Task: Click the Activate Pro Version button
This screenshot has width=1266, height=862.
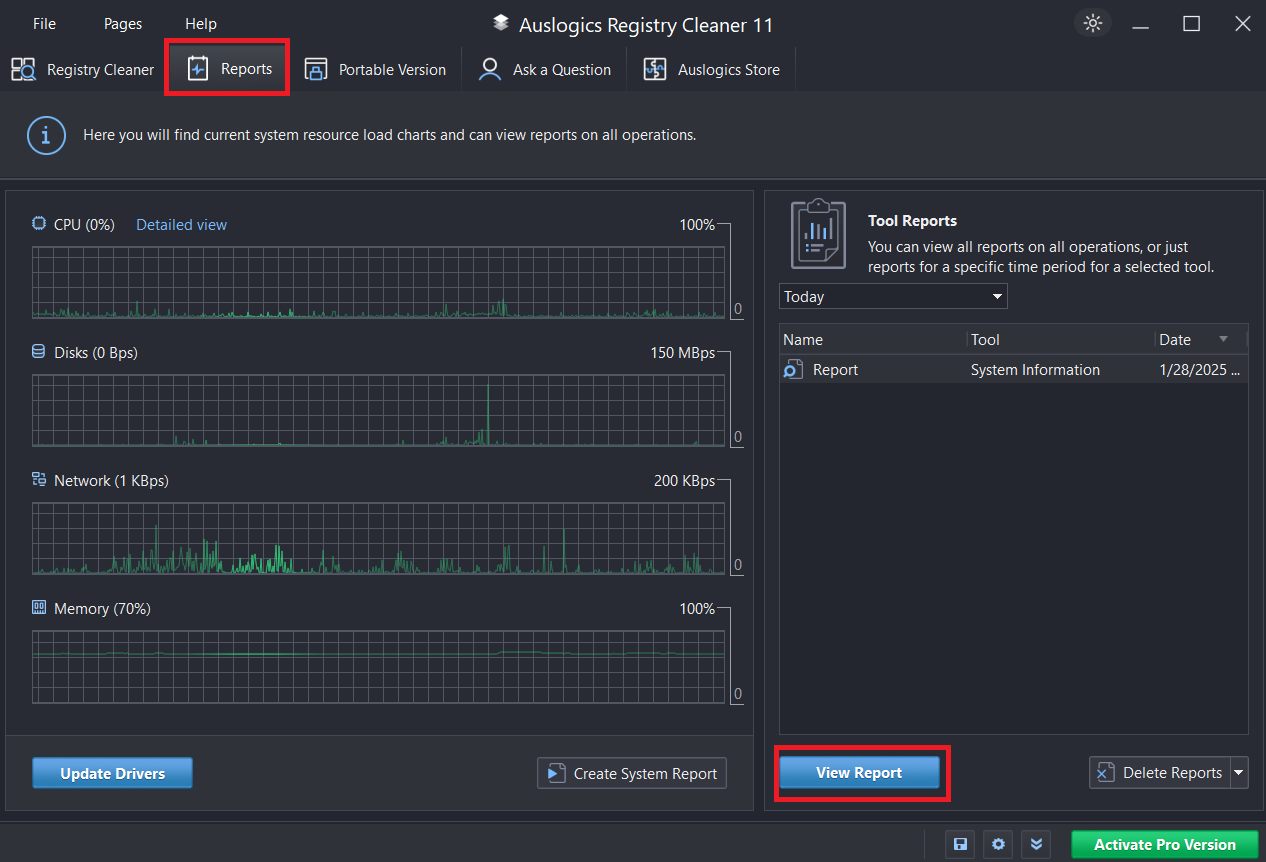Action: click(1164, 844)
